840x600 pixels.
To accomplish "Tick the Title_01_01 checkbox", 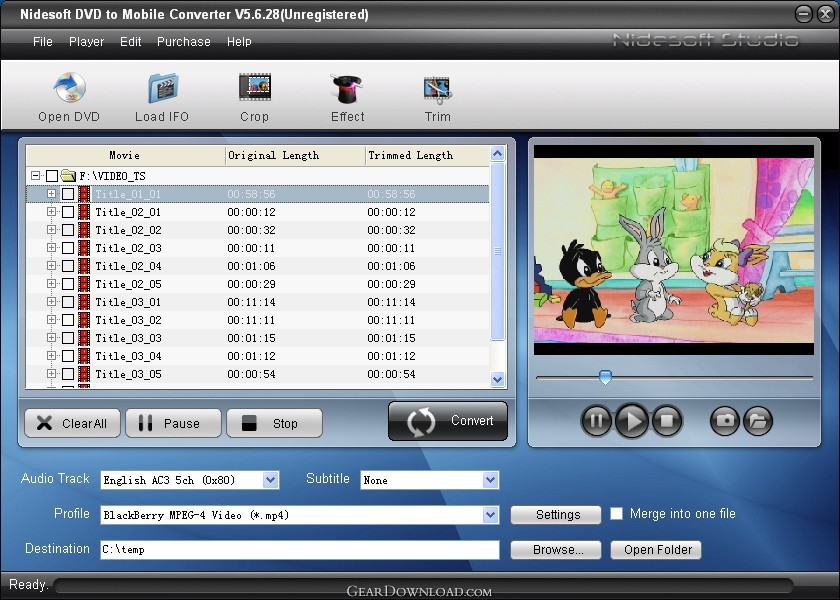I will (x=68, y=194).
